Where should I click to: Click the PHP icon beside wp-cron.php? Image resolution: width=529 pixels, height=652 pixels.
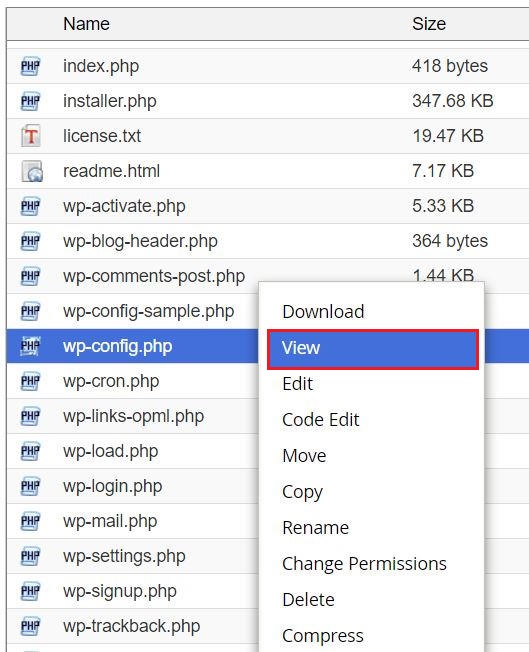(x=30, y=381)
